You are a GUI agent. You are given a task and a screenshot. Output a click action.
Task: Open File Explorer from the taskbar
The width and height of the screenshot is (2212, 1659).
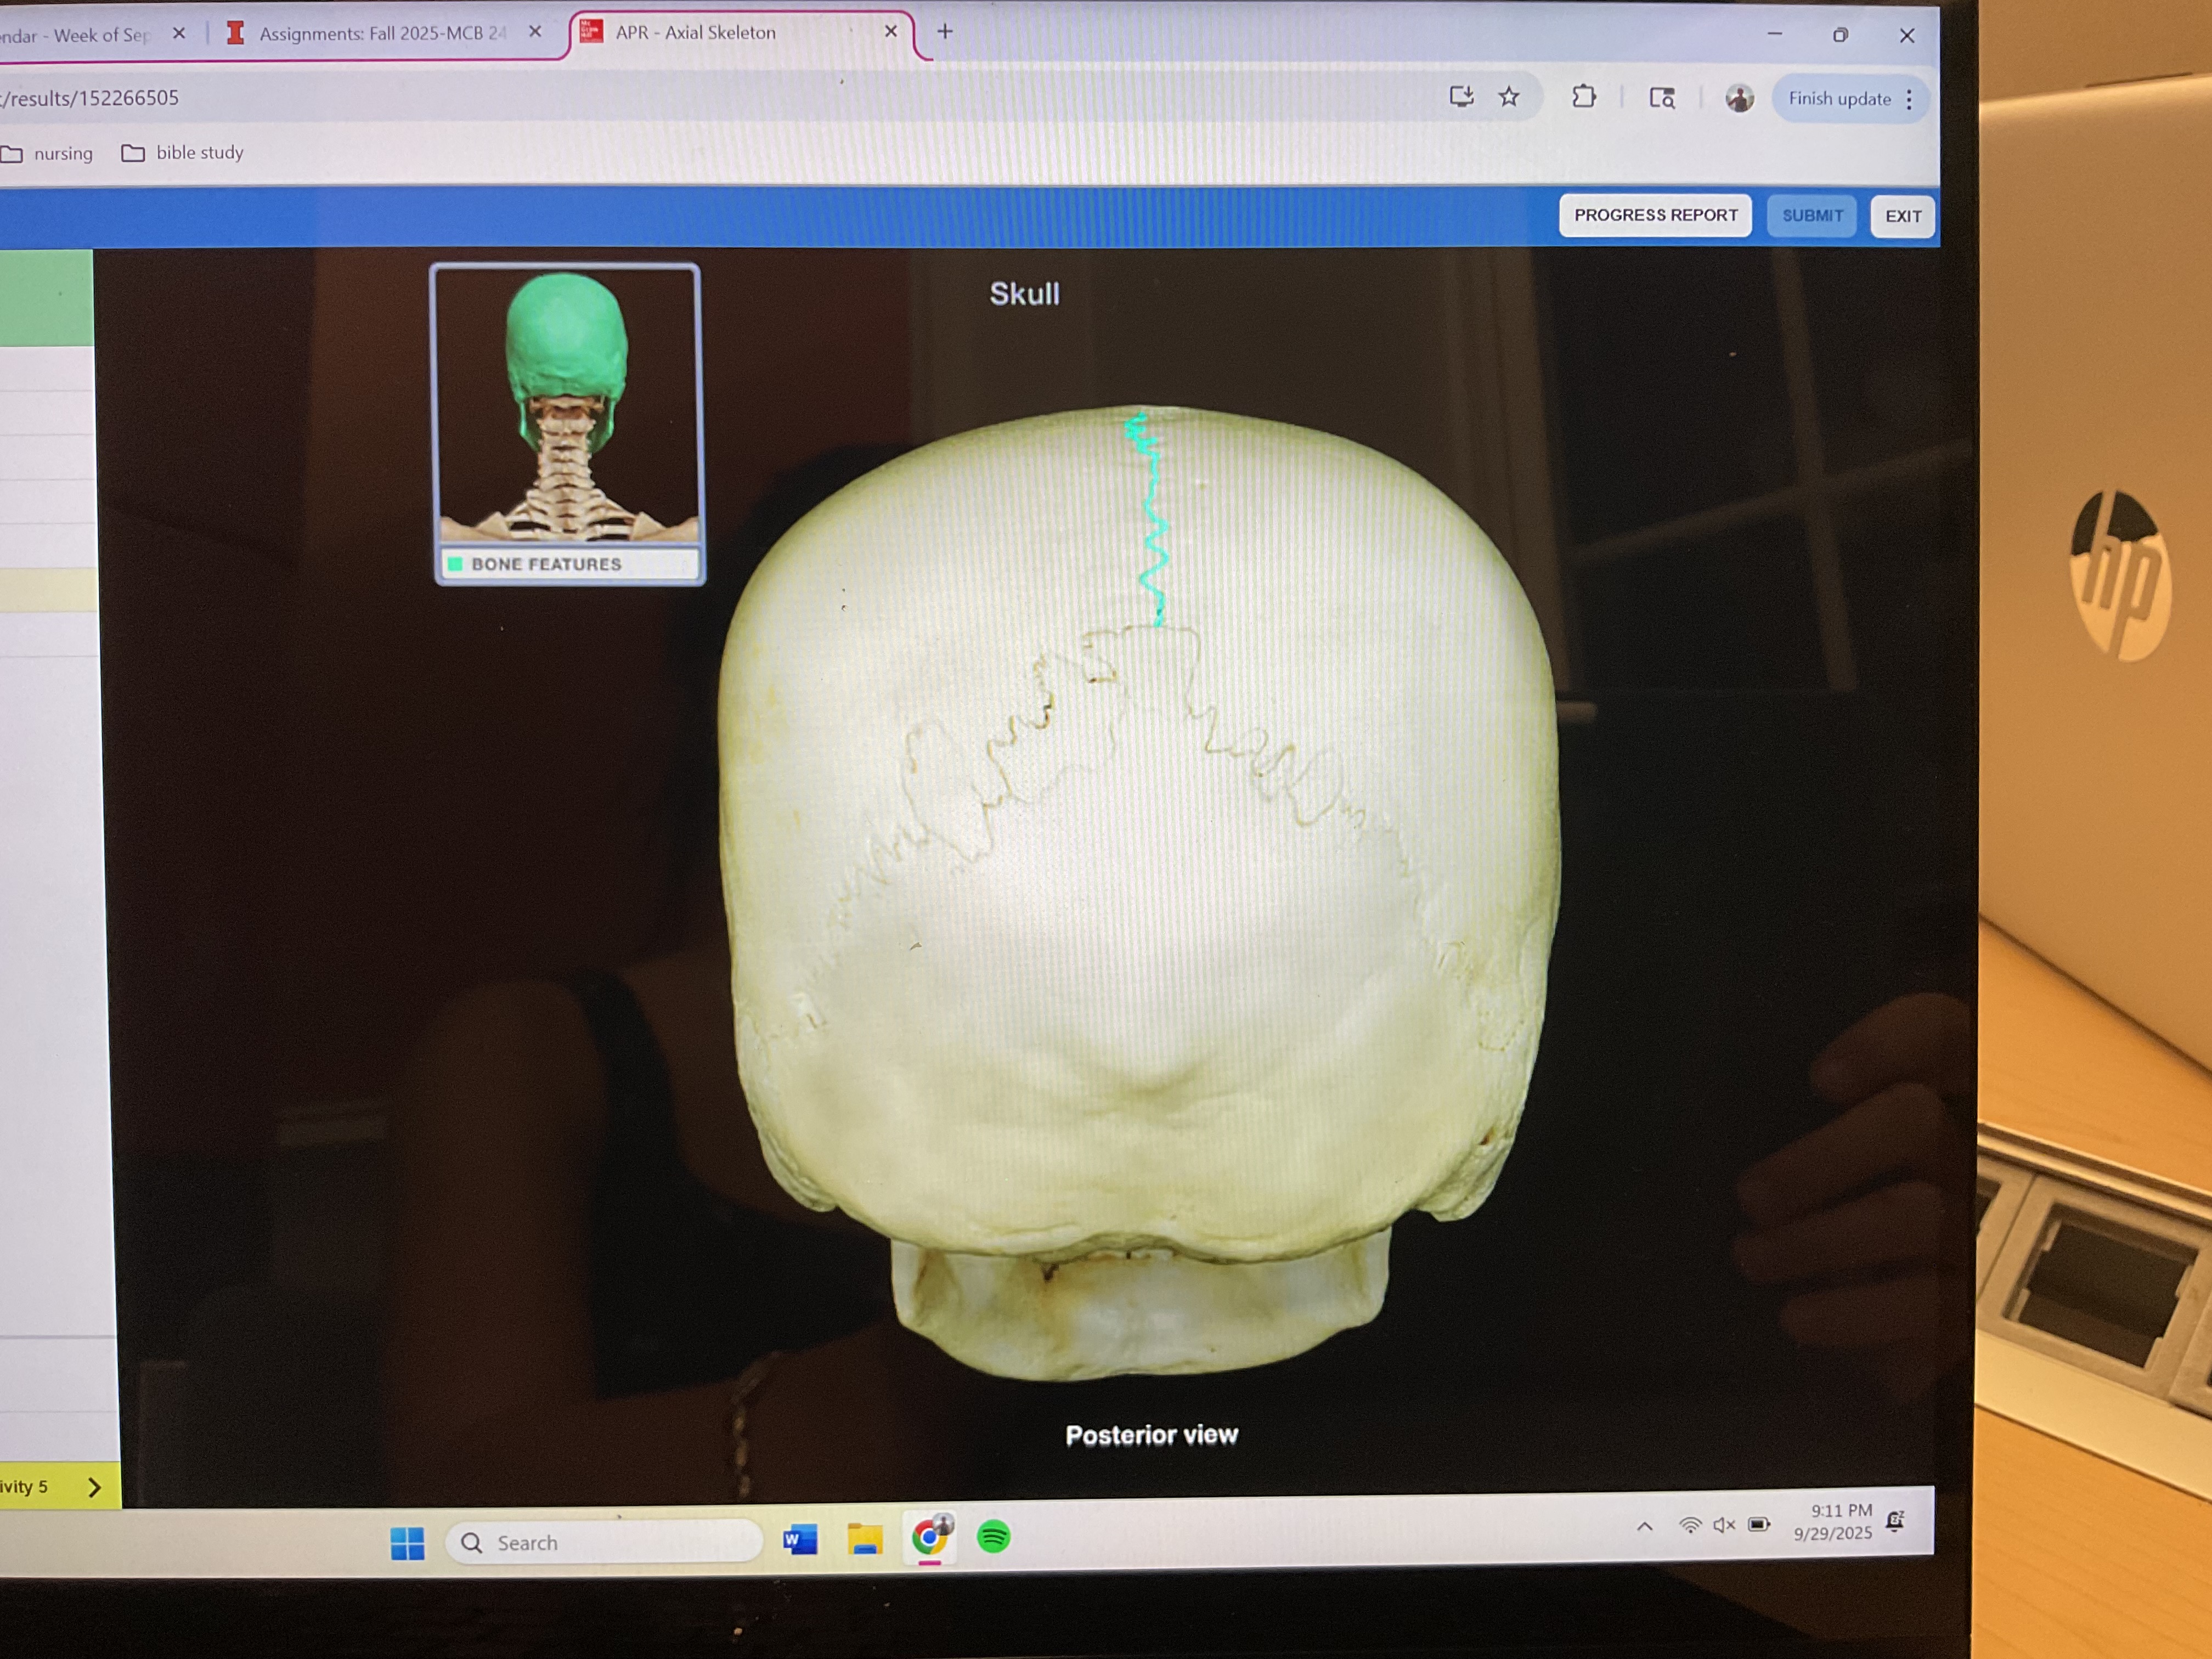865,1540
